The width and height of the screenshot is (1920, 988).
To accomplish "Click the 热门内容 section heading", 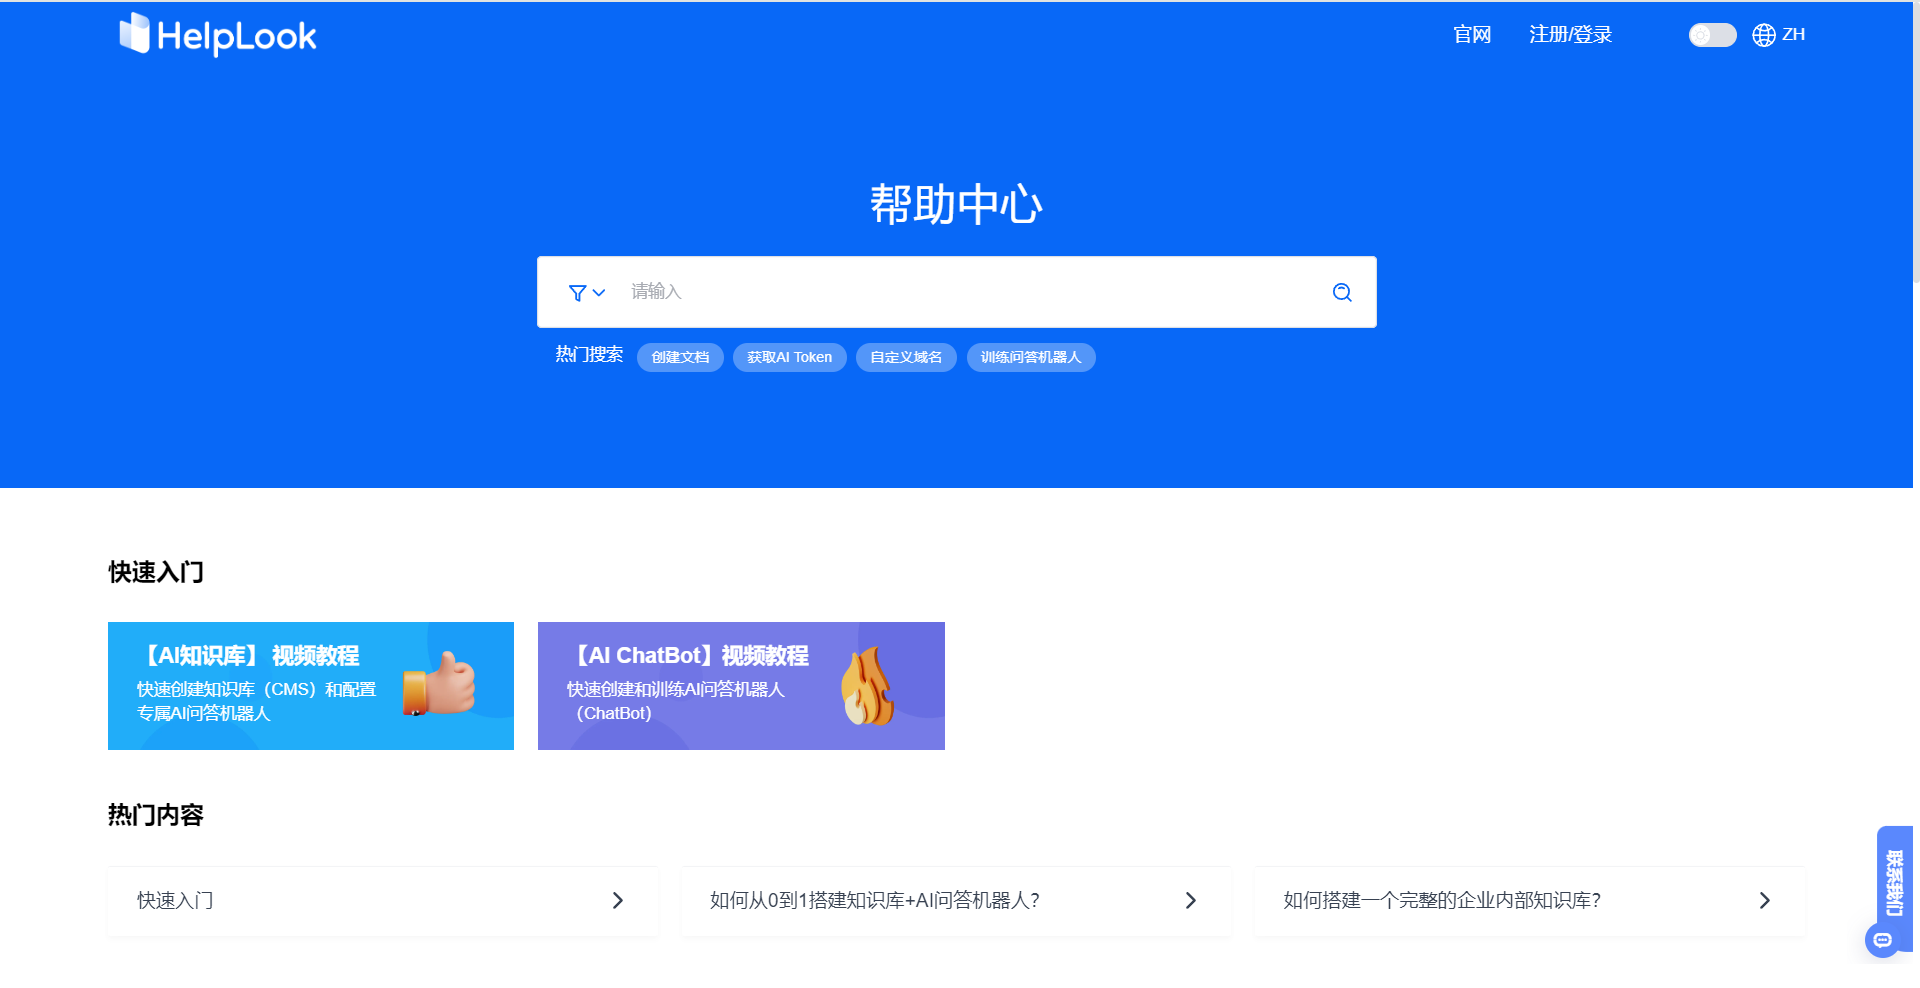I will click(x=156, y=815).
